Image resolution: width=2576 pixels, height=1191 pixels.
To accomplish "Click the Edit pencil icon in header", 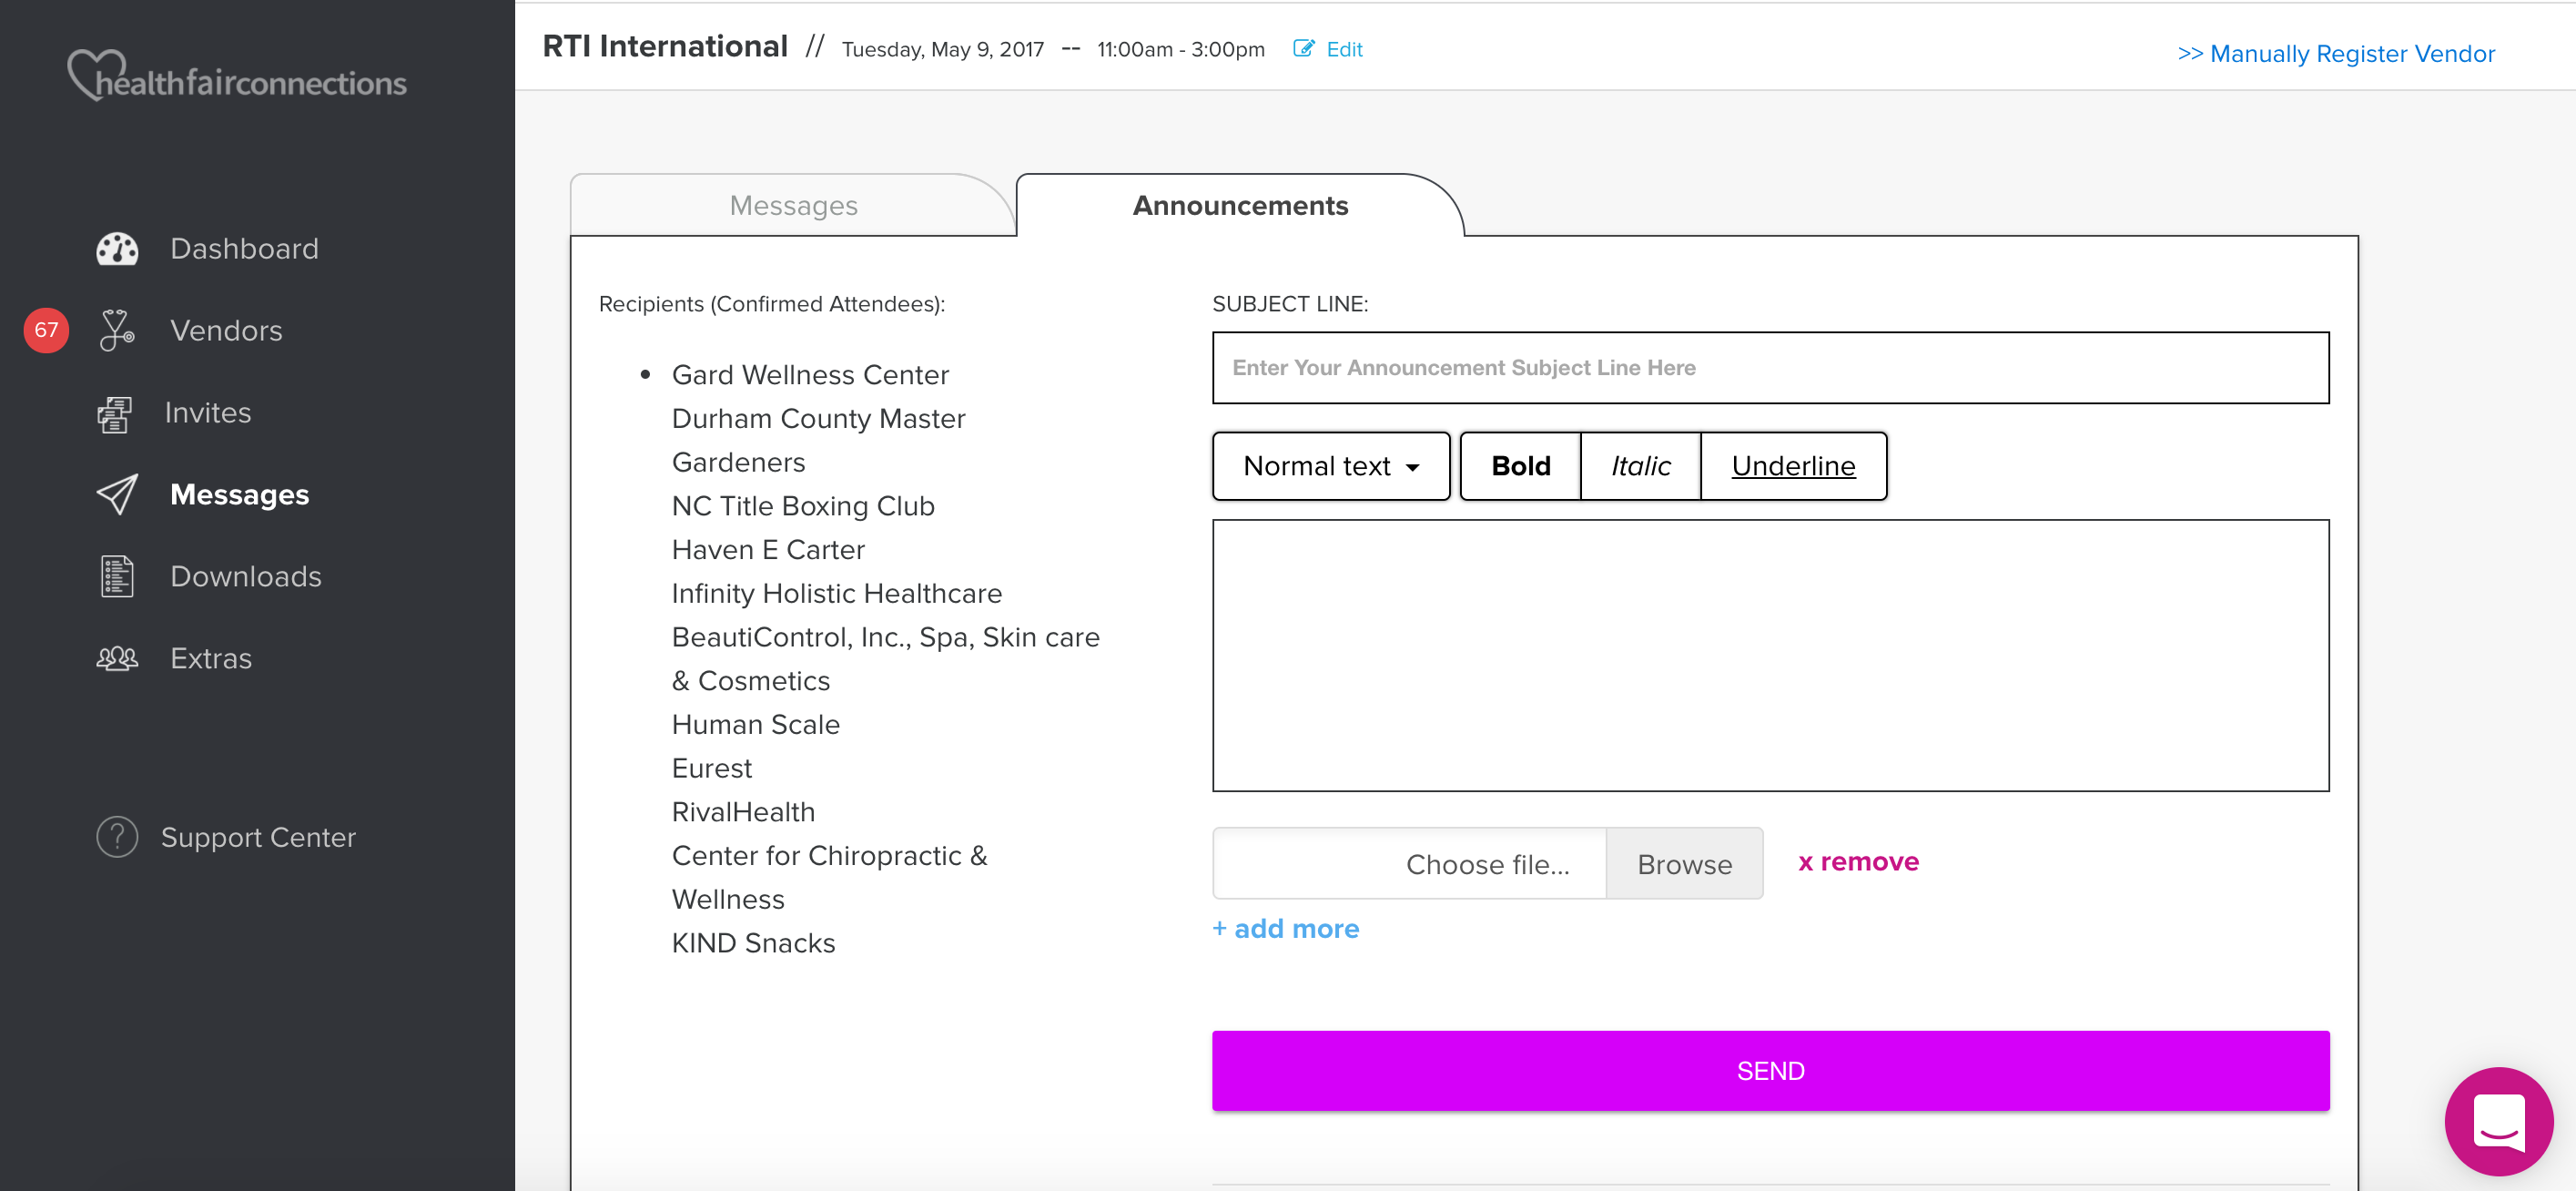I will 1303,49.
